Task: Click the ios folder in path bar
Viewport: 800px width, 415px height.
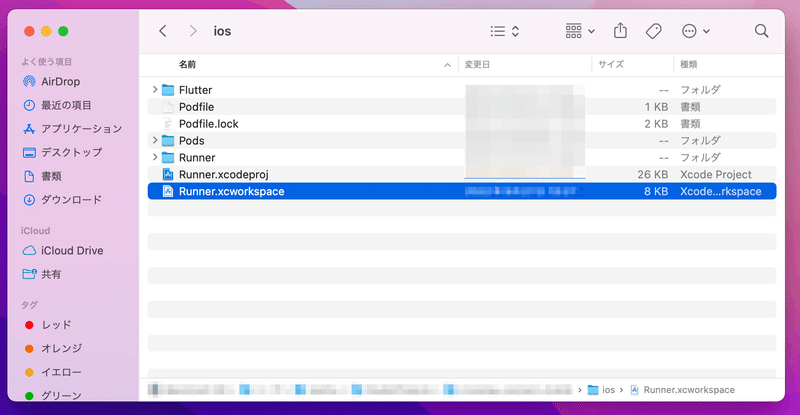Action: pyautogui.click(x=602, y=389)
